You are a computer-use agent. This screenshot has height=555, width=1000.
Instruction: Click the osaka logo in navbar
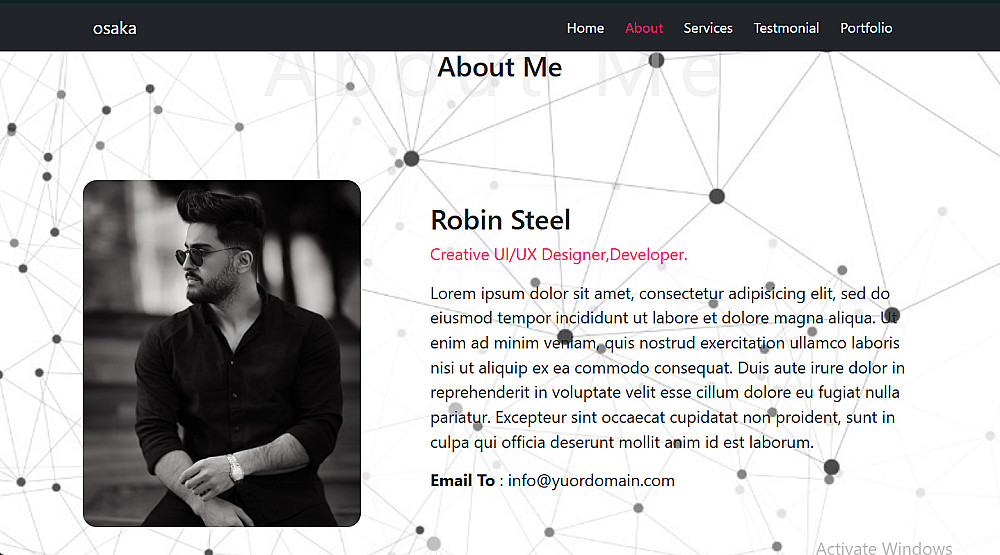point(114,28)
